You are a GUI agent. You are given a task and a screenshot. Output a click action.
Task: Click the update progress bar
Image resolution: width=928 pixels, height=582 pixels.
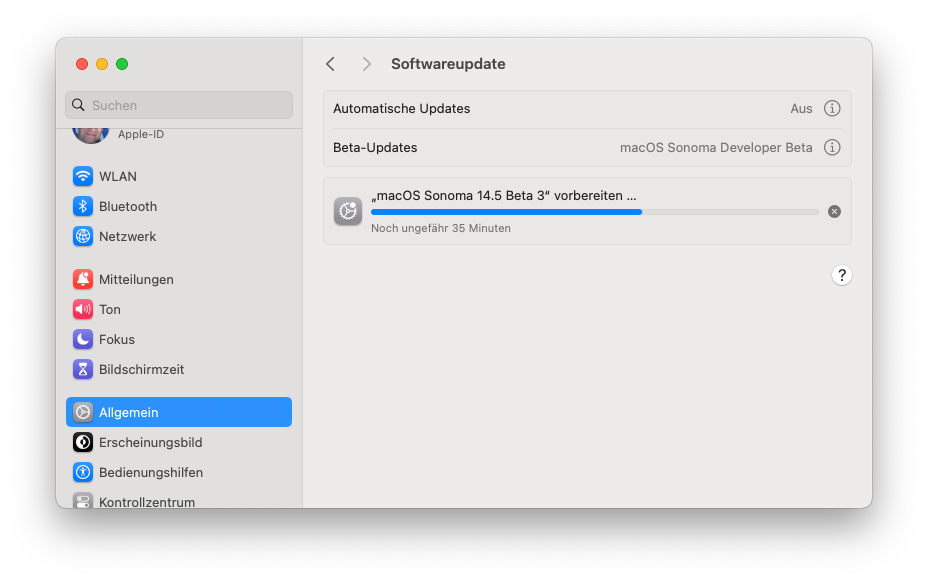click(x=594, y=212)
